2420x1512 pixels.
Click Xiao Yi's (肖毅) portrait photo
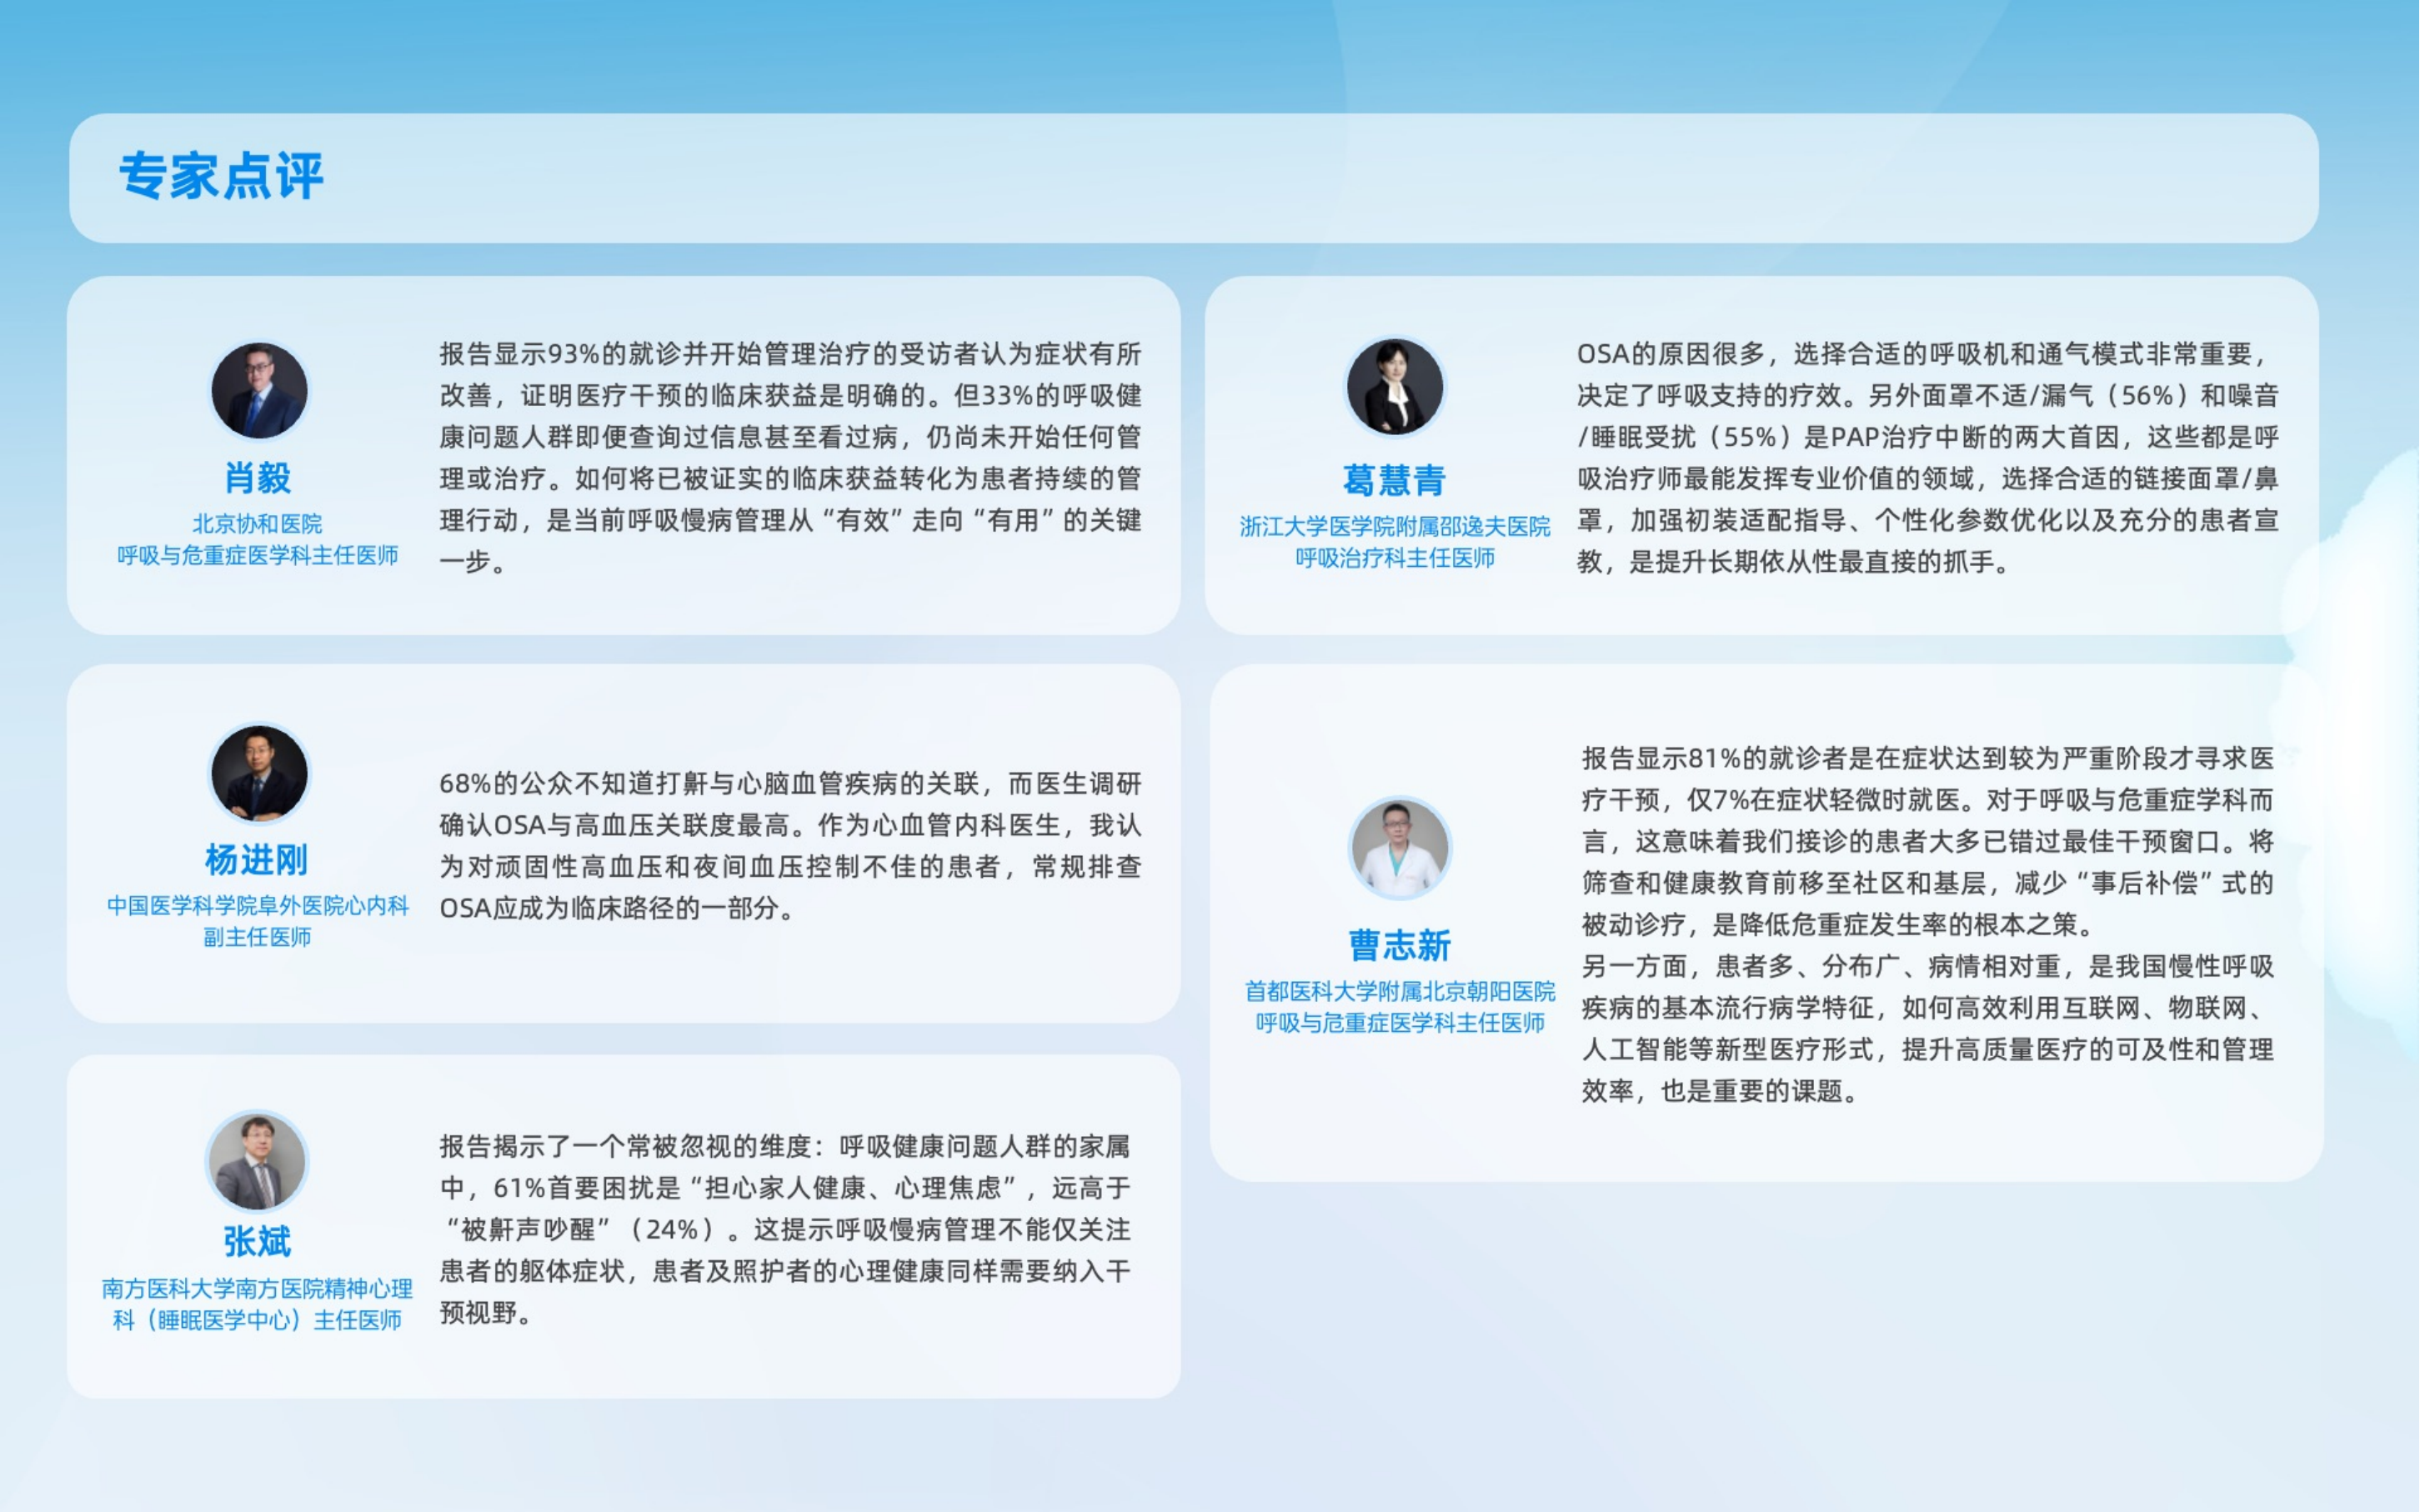(259, 391)
